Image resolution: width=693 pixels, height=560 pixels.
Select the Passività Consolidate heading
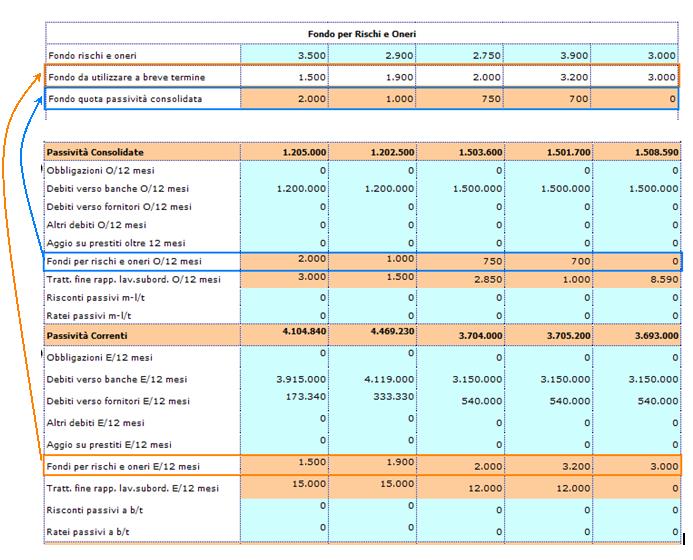tap(95, 152)
